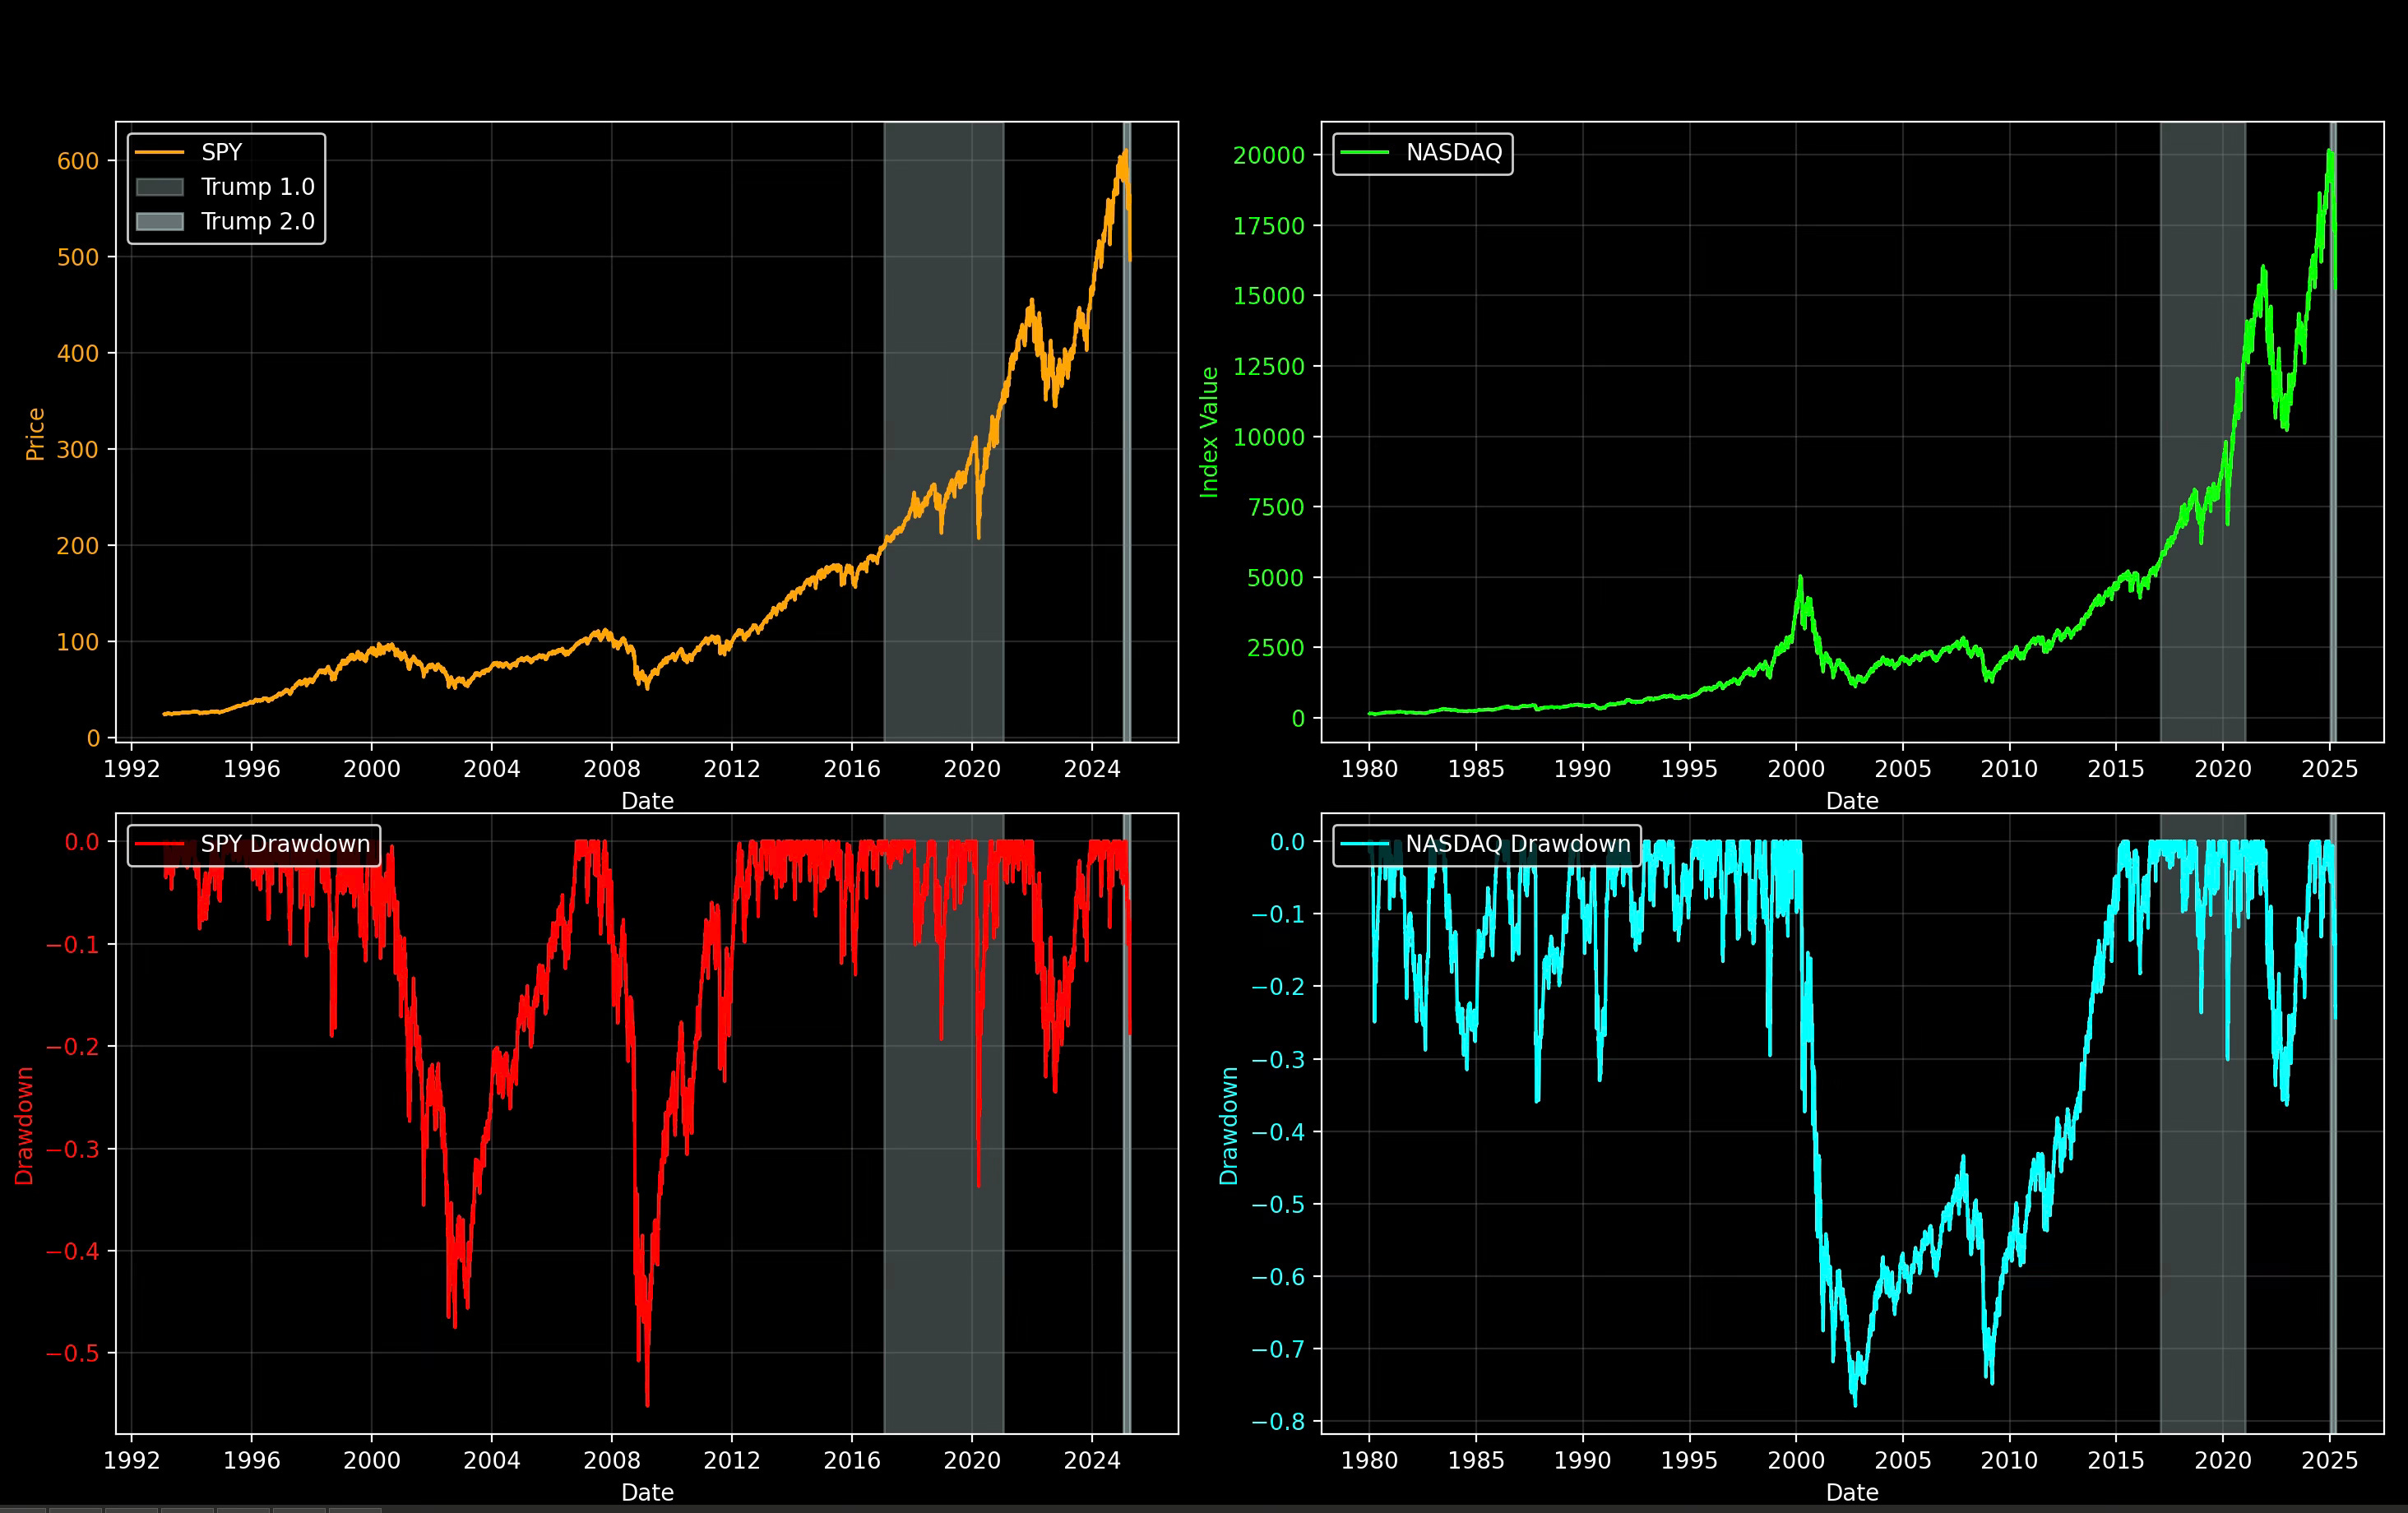
Task: Click the 2010 tick under the NASDAQ Drawdown chart
Action: click(x=2009, y=1461)
